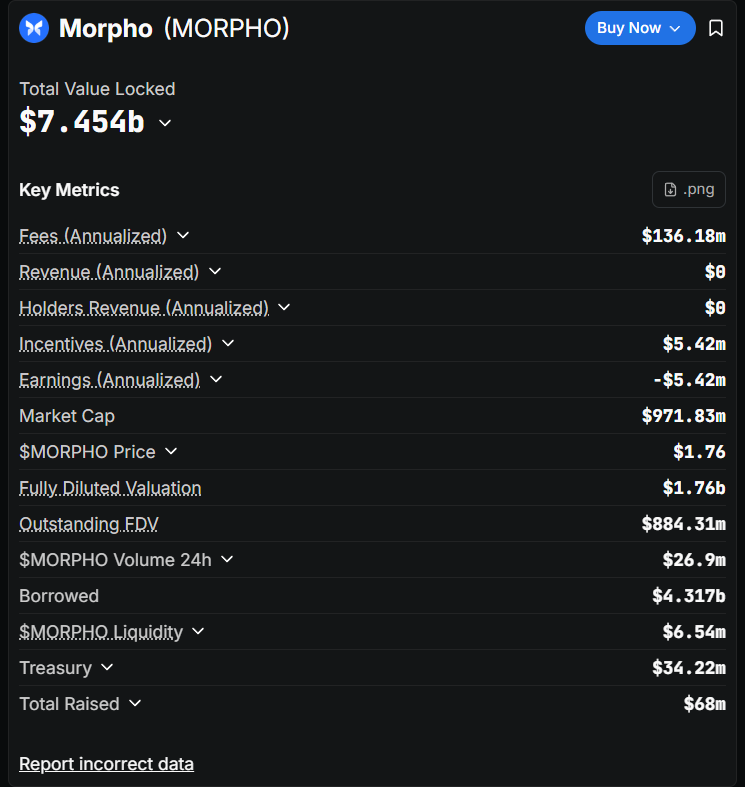Expand Earnings (Annualized) breakdown
Image resolution: width=745 pixels, height=787 pixels.
coord(216,380)
